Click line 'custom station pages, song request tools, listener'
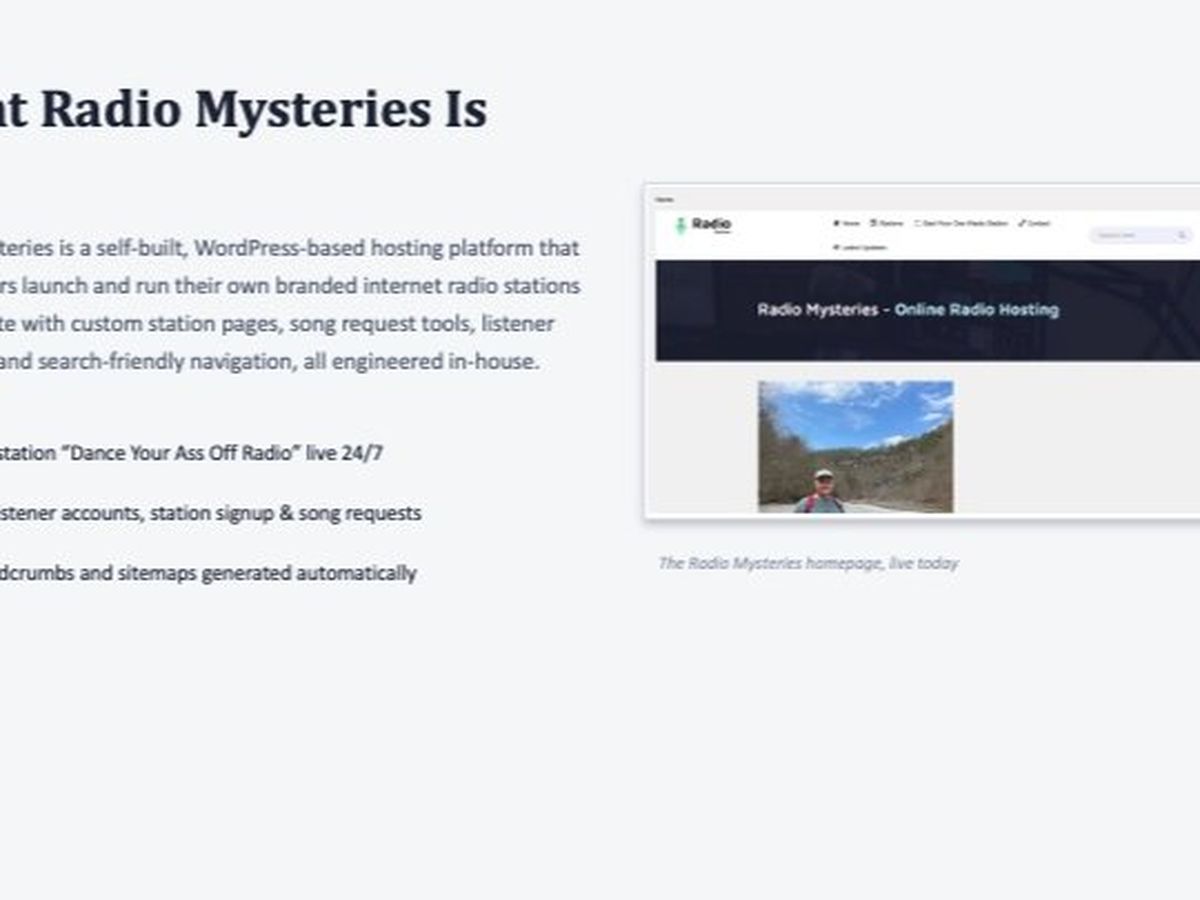This screenshot has width=1200, height=900. click(x=312, y=323)
